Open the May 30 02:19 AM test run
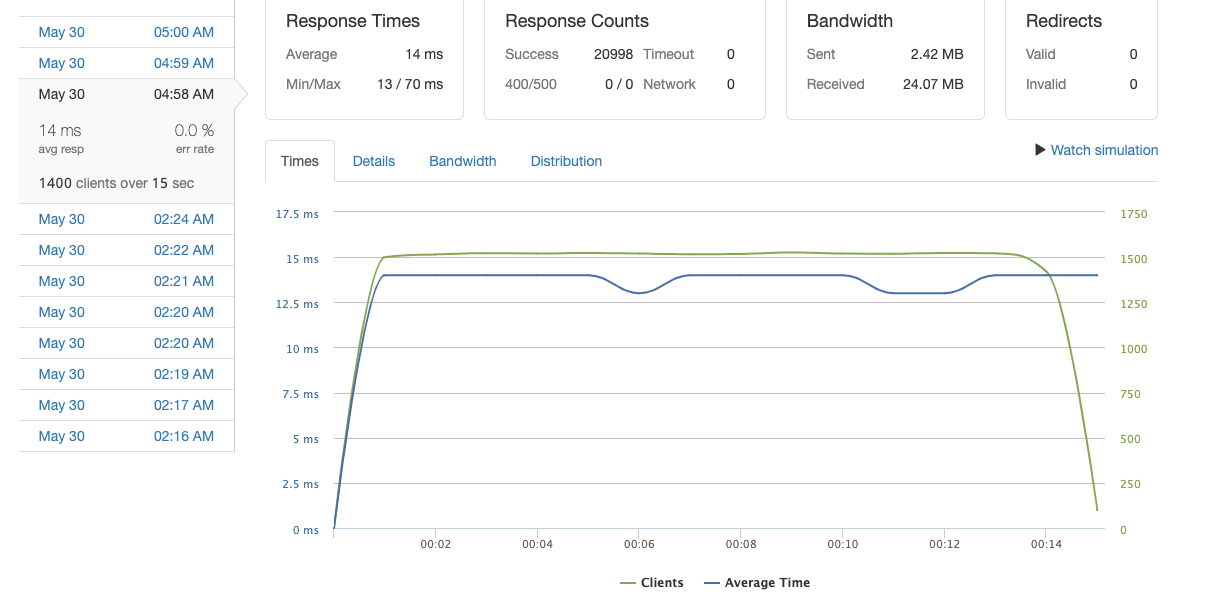Image resolution: width=1225 pixels, height=598 pixels. click(126, 374)
